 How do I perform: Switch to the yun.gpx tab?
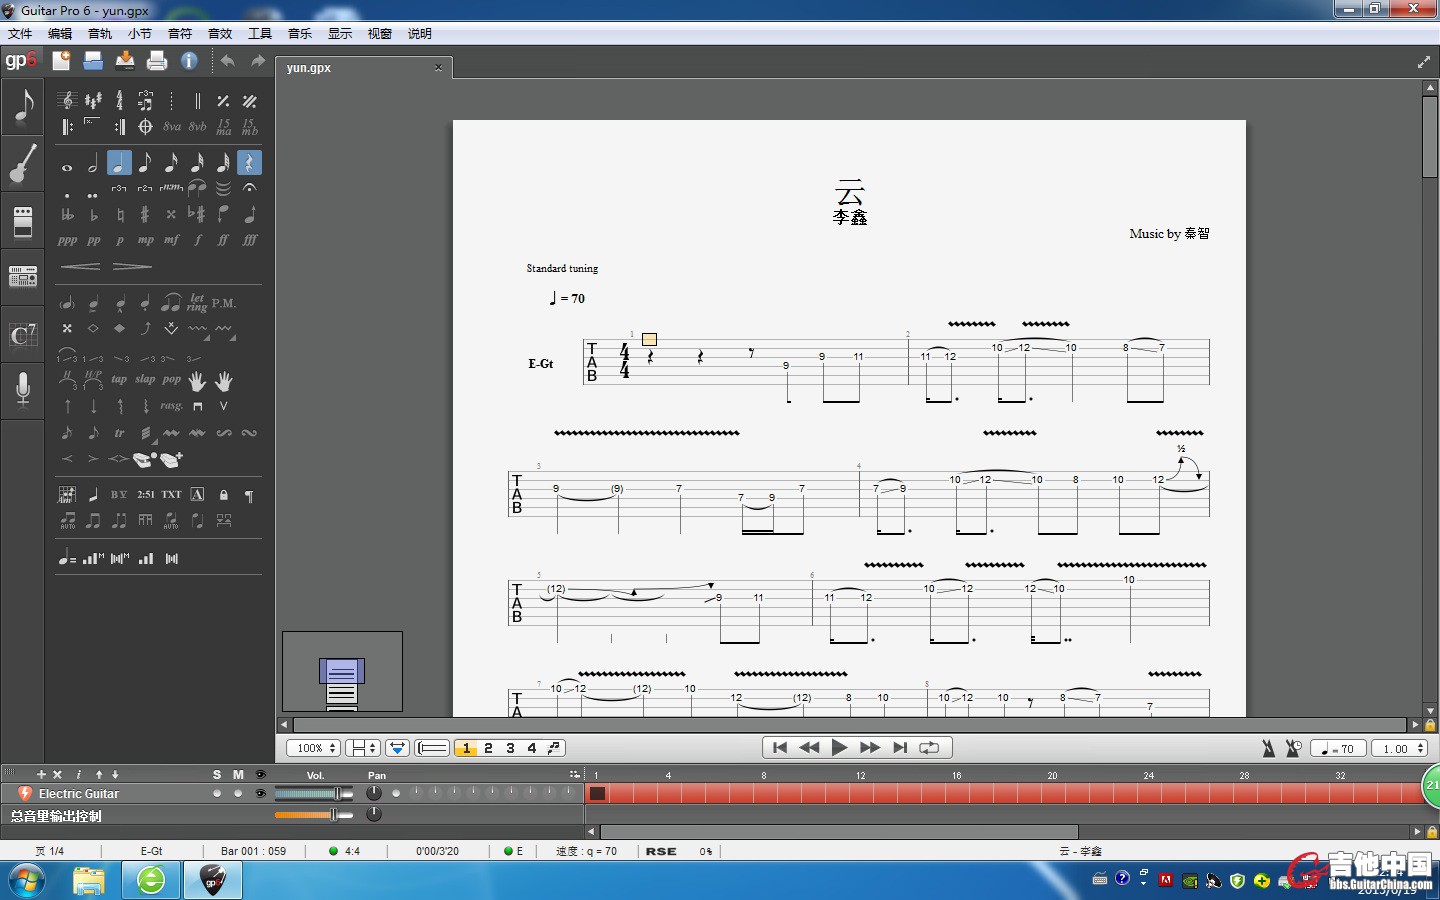click(x=309, y=68)
